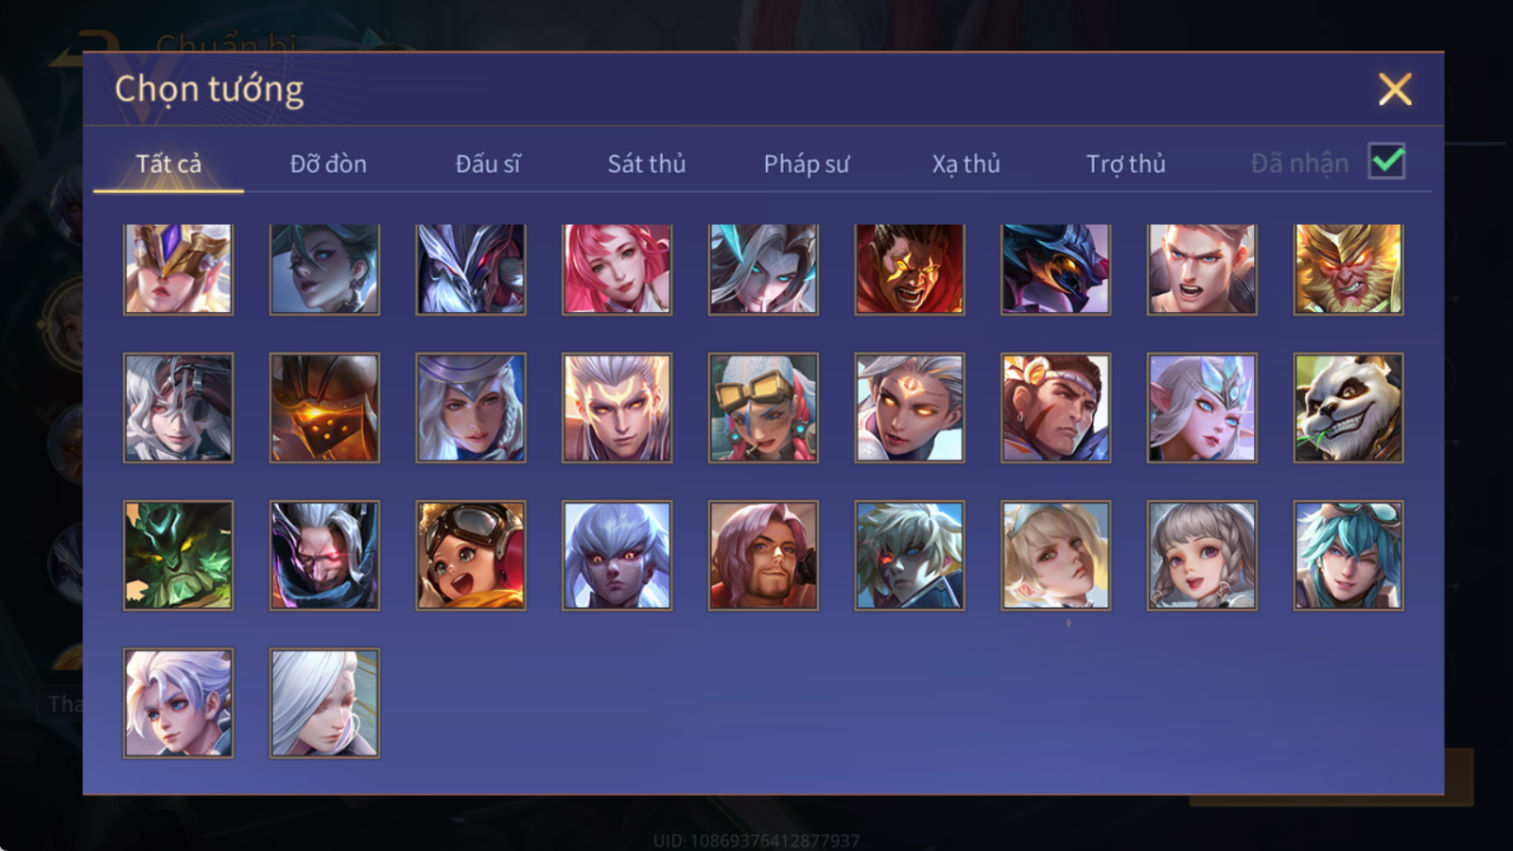The image size is (1513, 851).
Task: Switch to the Đỡ đòn tab
Action: (x=328, y=164)
